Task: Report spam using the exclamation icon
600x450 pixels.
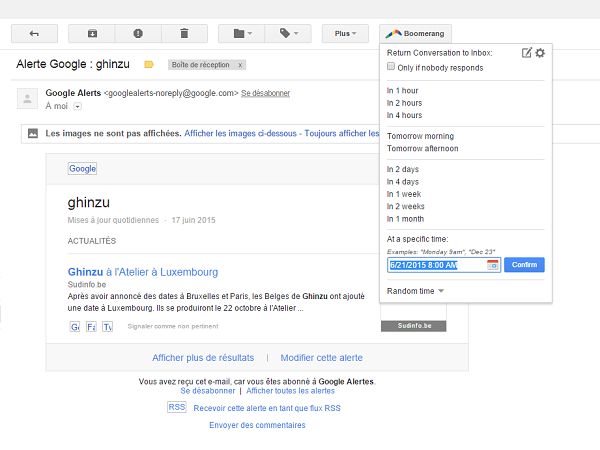Action: point(138,34)
